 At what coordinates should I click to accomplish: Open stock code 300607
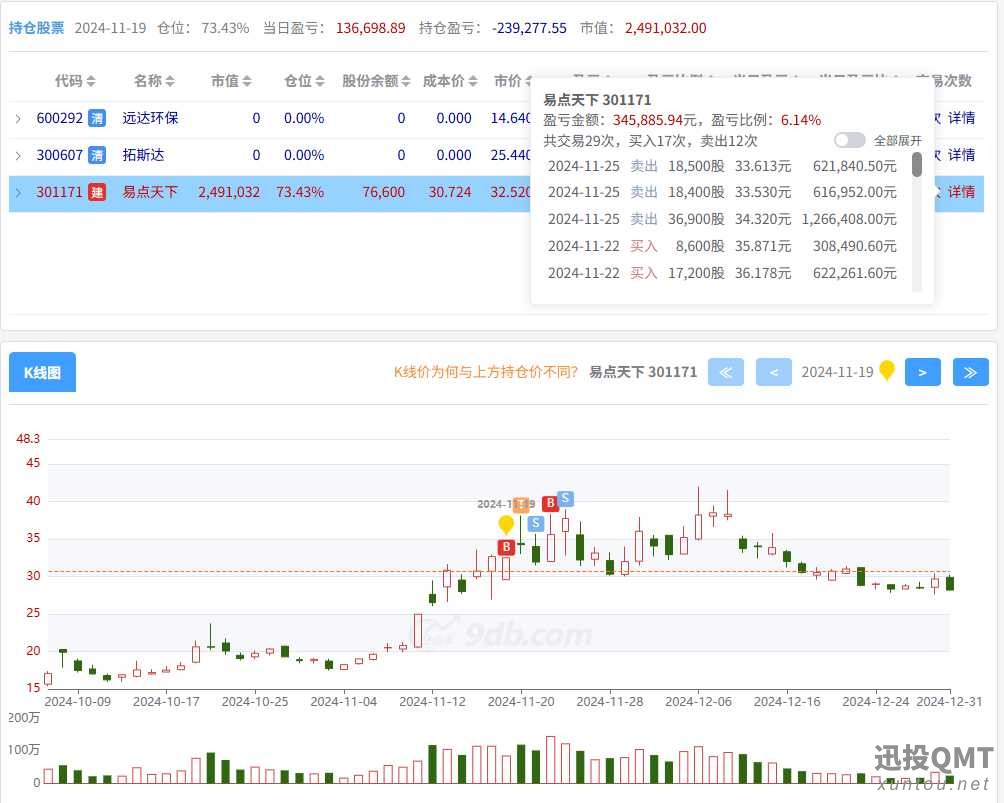[60, 156]
